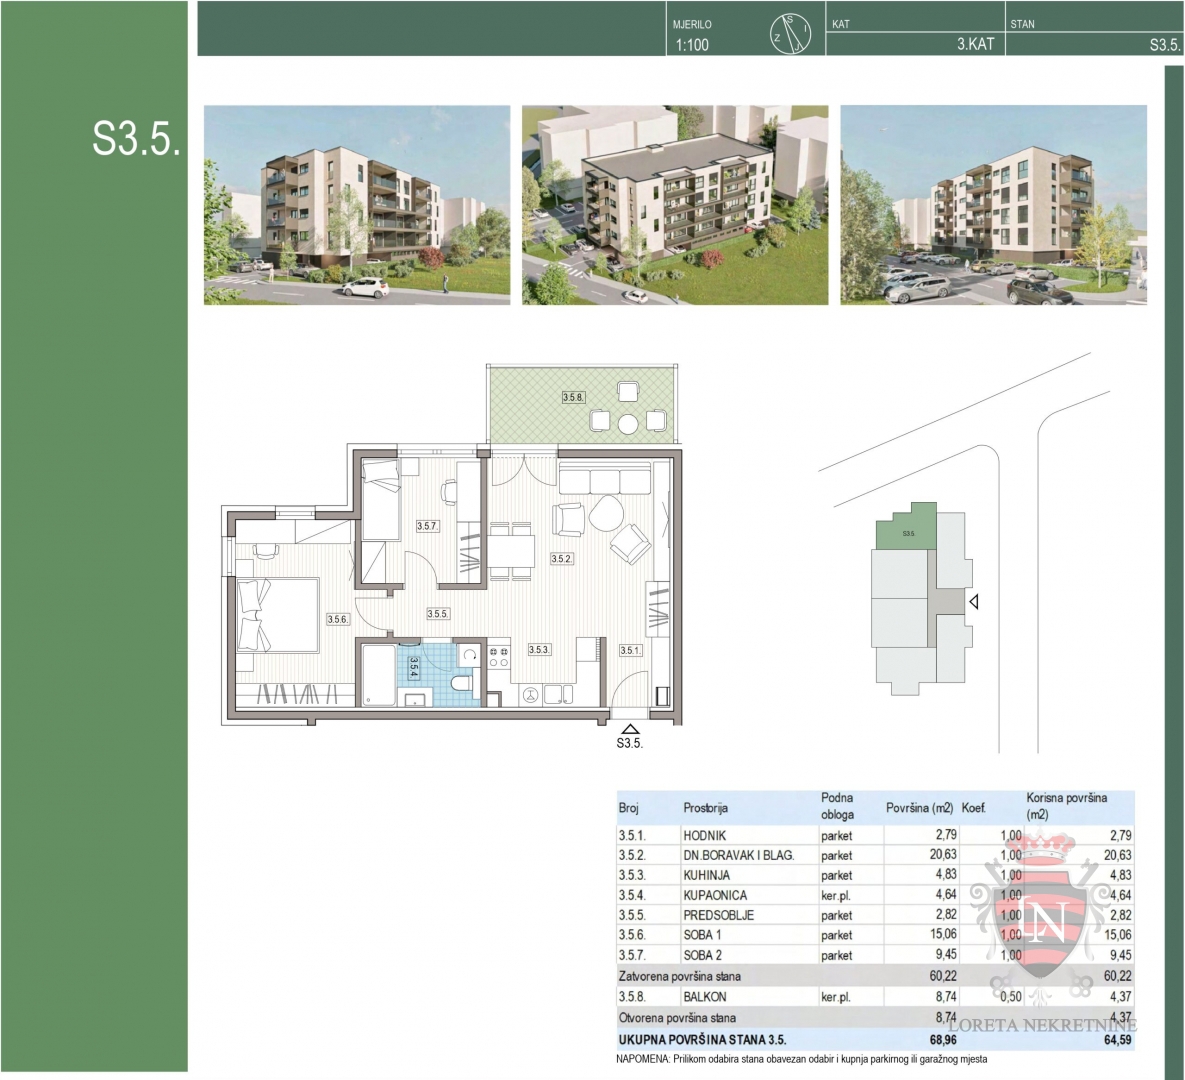The height and width of the screenshot is (1080, 1185).
Task: Click the washing machine symbol in bathroom
Action: click(469, 655)
